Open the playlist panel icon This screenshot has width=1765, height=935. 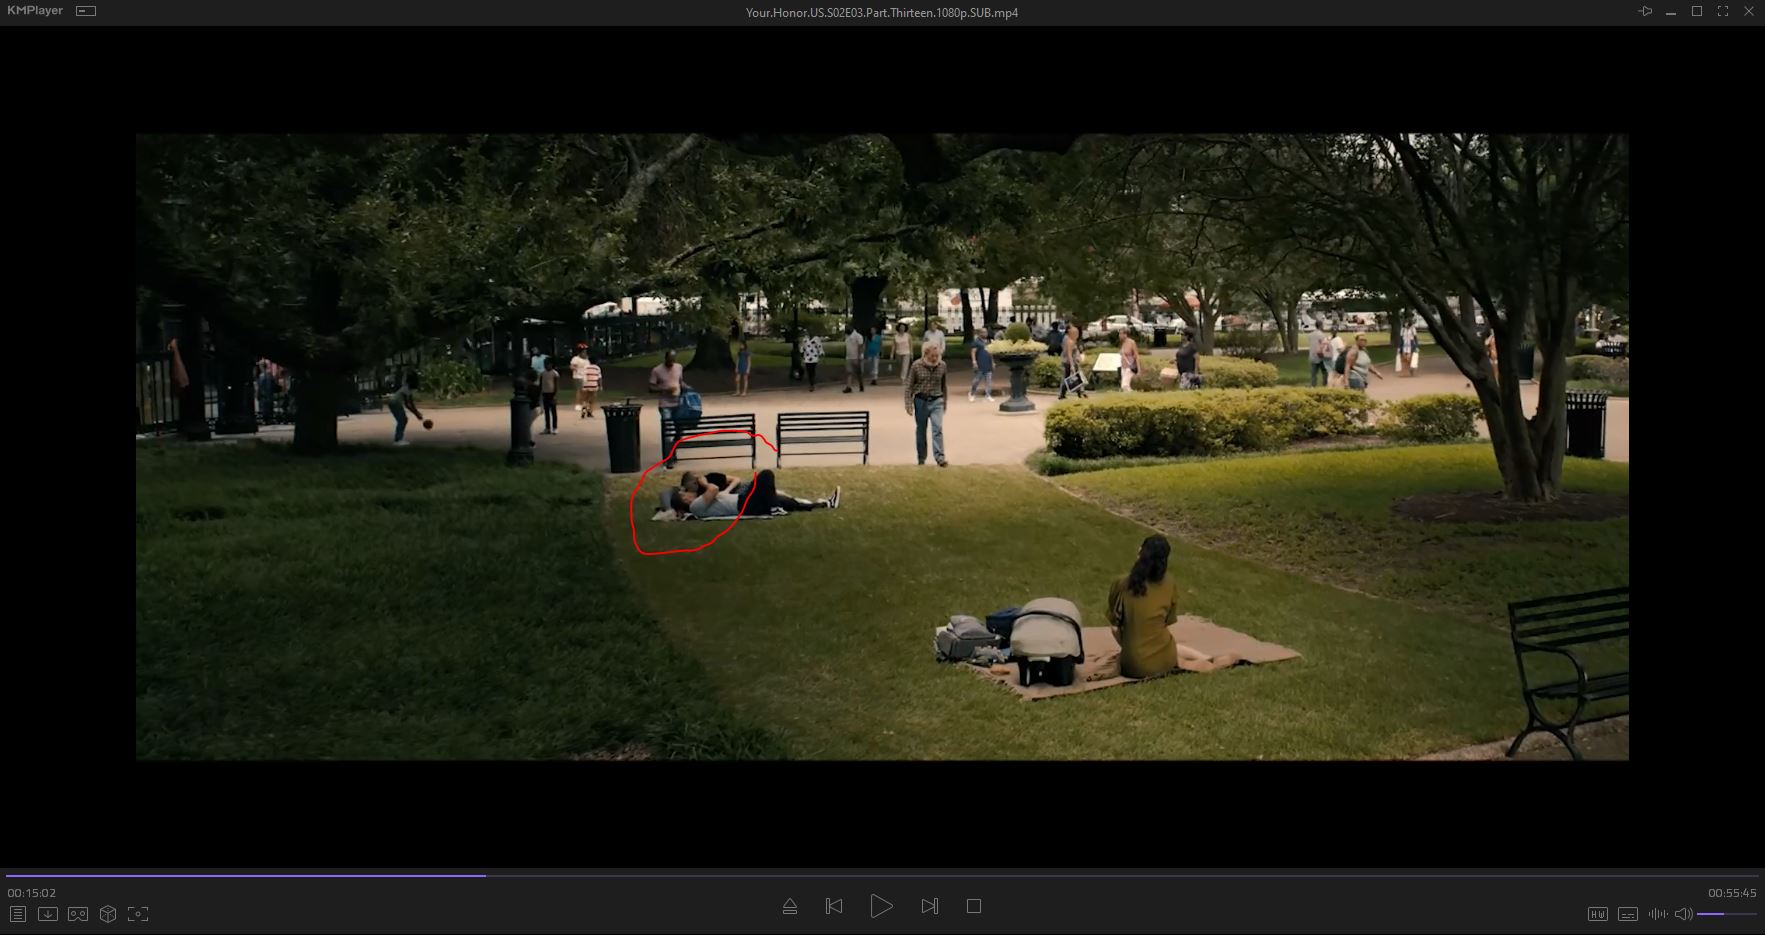point(17,914)
